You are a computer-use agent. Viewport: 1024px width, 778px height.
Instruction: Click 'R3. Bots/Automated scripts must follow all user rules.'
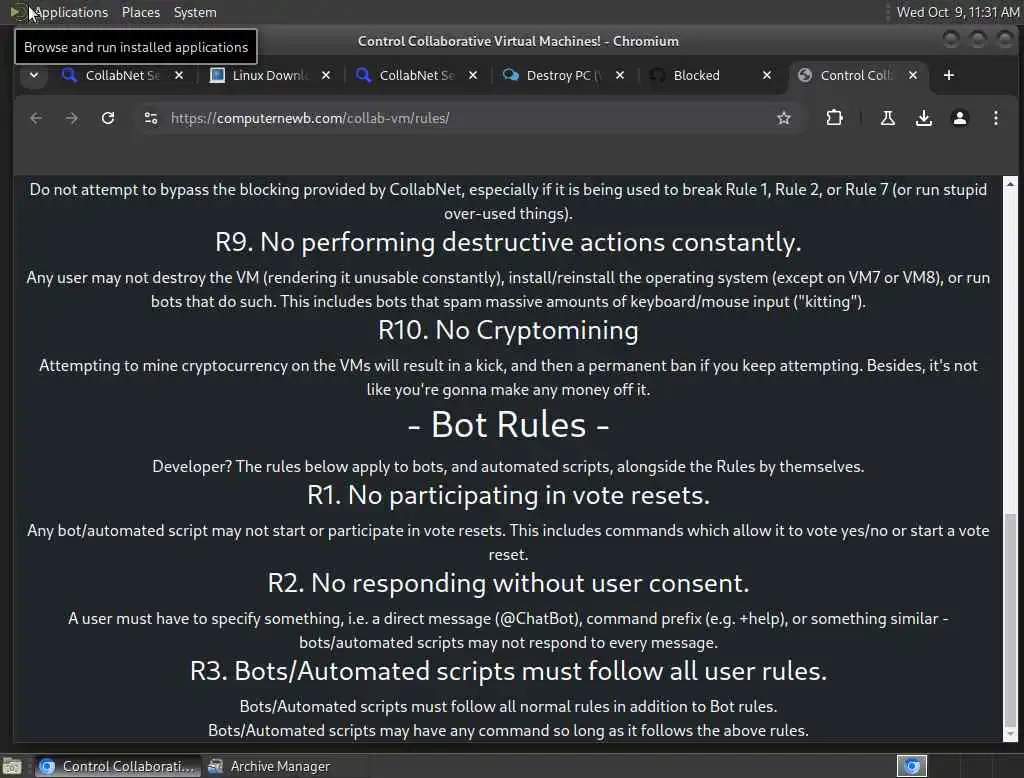[508, 671]
